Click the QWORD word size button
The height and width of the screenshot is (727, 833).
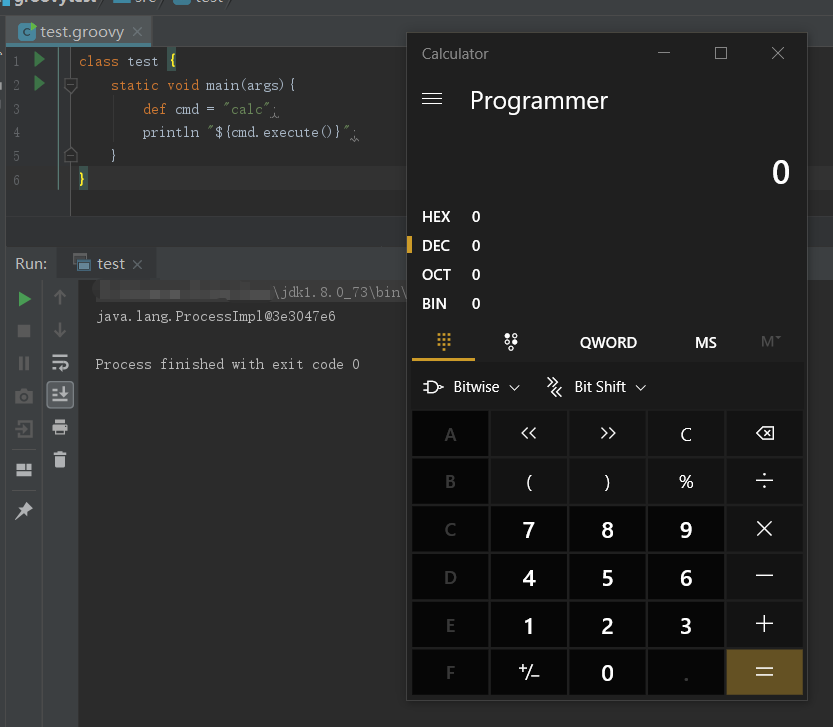point(608,342)
